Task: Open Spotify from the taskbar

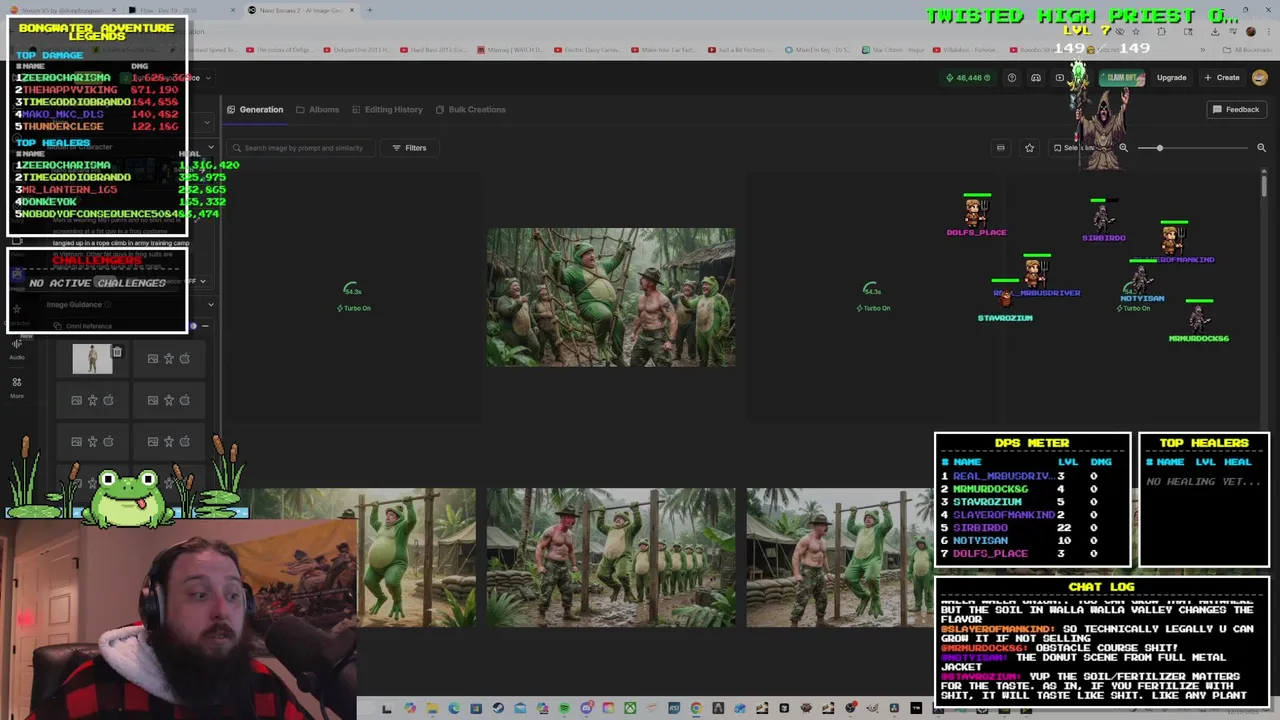Action: click(x=564, y=709)
